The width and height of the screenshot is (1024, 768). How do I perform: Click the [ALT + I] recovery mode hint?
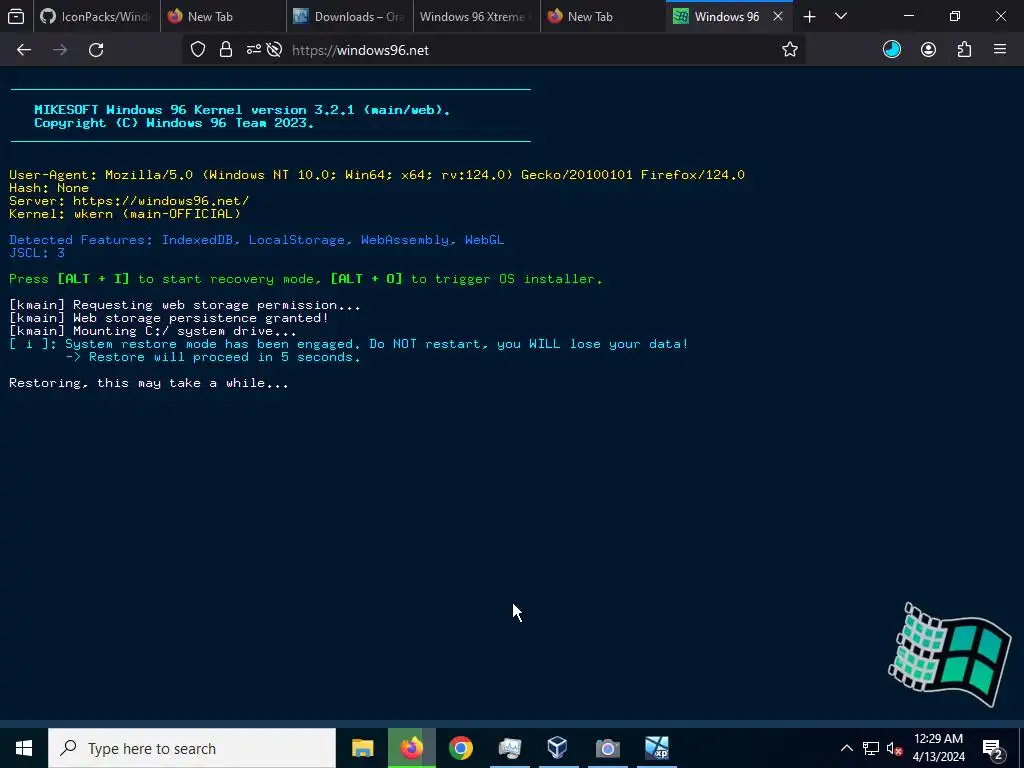point(93,279)
